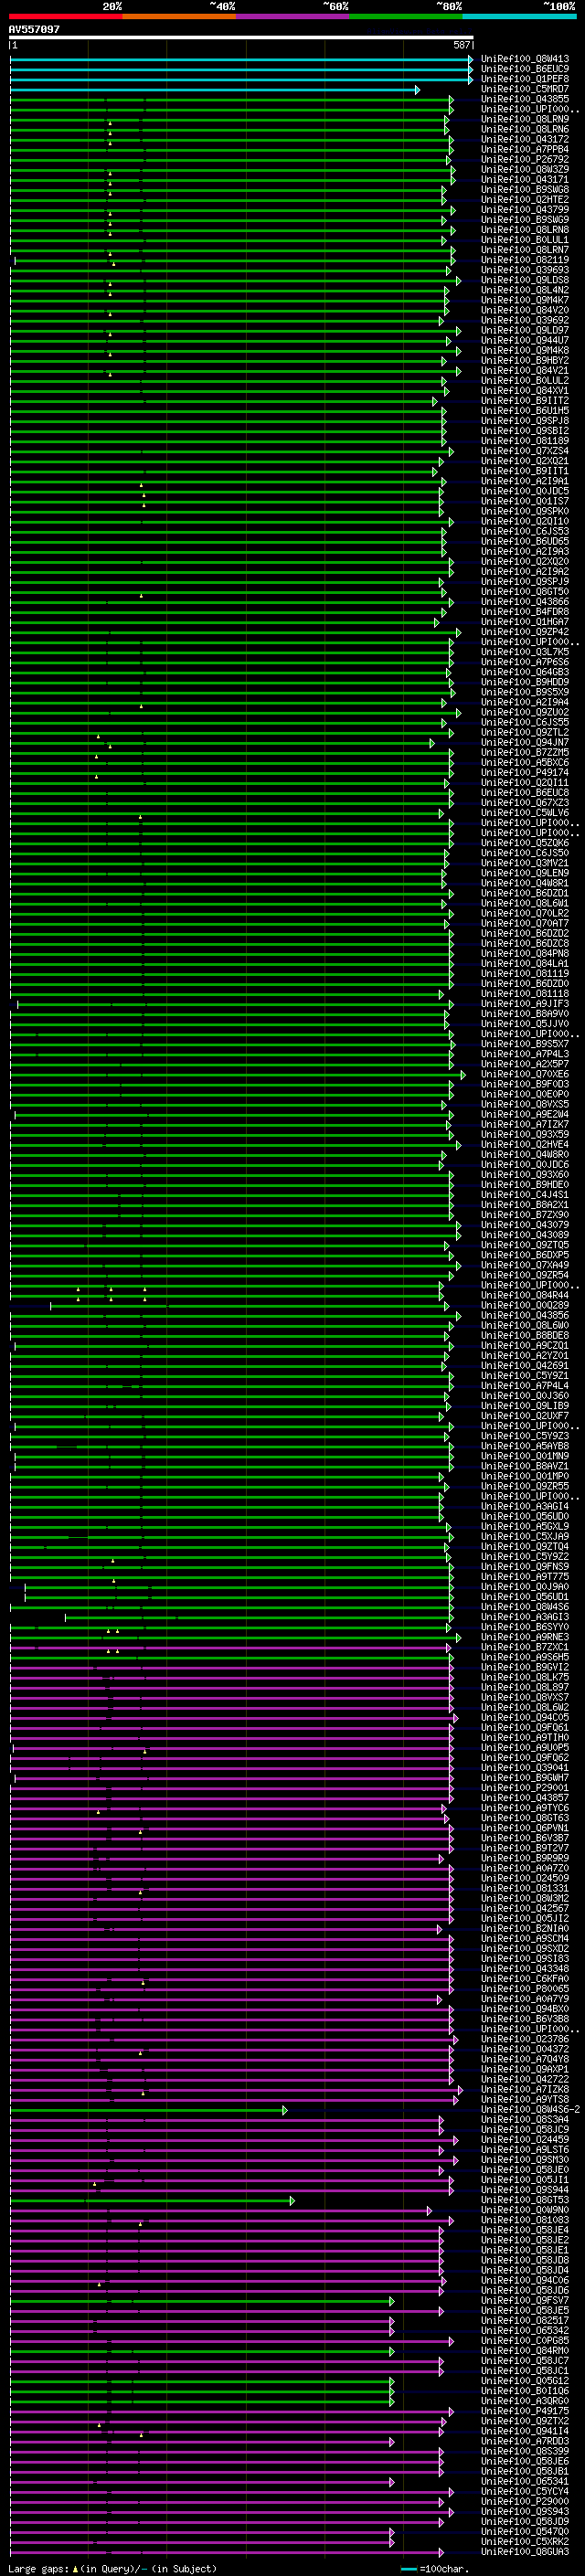
Task: Click hit label UniRef100_A7P4L4
Action: pyautogui.click(x=525, y=1385)
